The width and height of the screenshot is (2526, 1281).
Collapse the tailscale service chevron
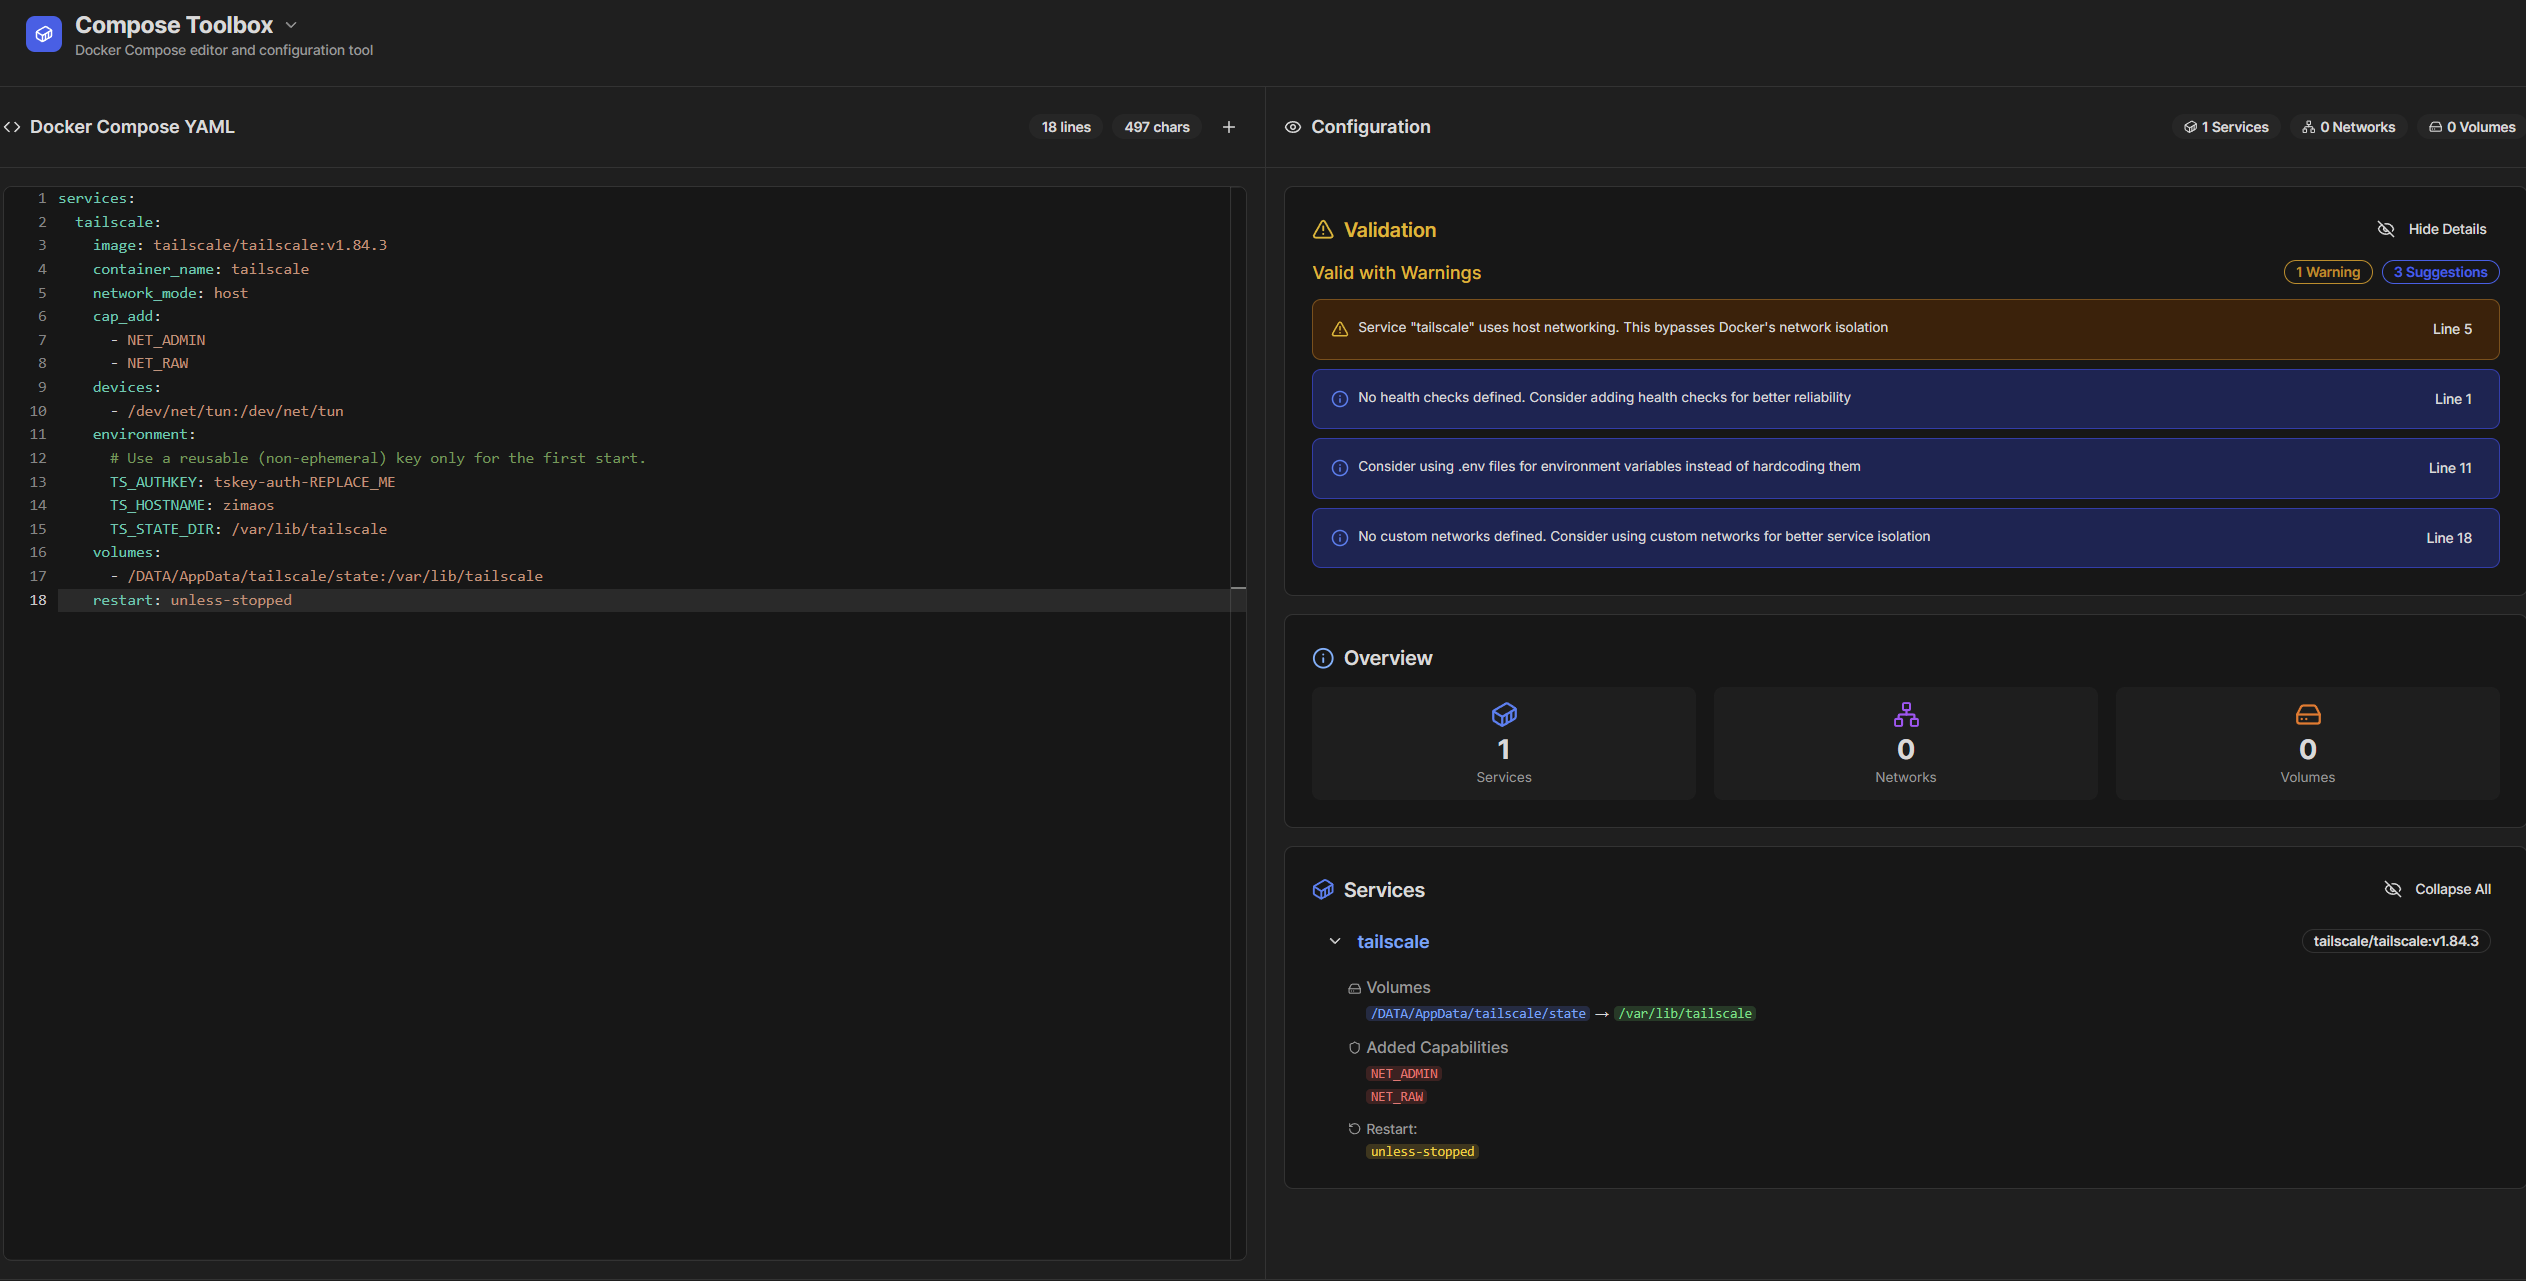pyautogui.click(x=1335, y=941)
